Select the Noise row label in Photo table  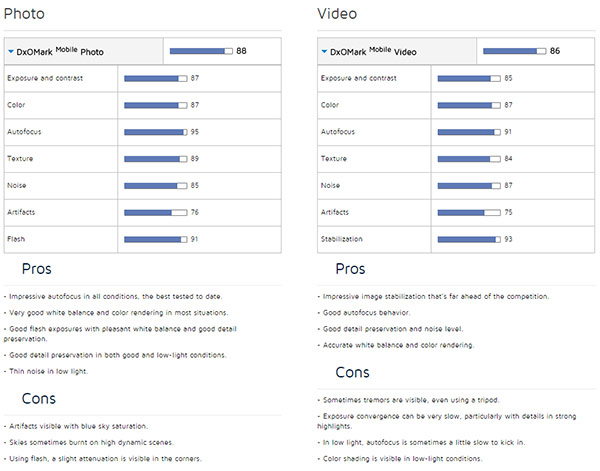(x=16, y=185)
